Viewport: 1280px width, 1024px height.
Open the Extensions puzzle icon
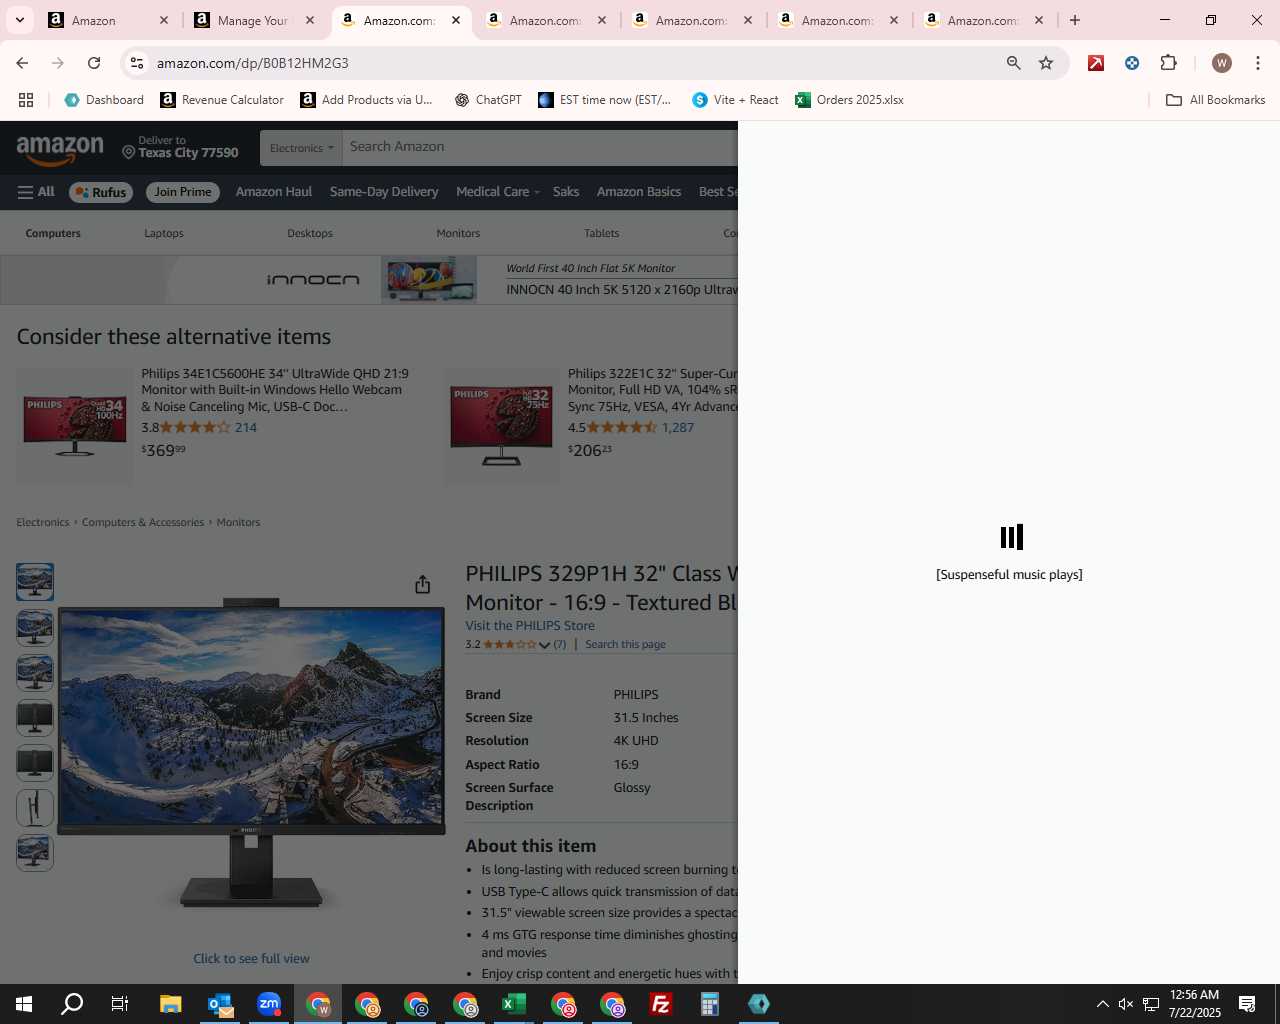coord(1168,63)
